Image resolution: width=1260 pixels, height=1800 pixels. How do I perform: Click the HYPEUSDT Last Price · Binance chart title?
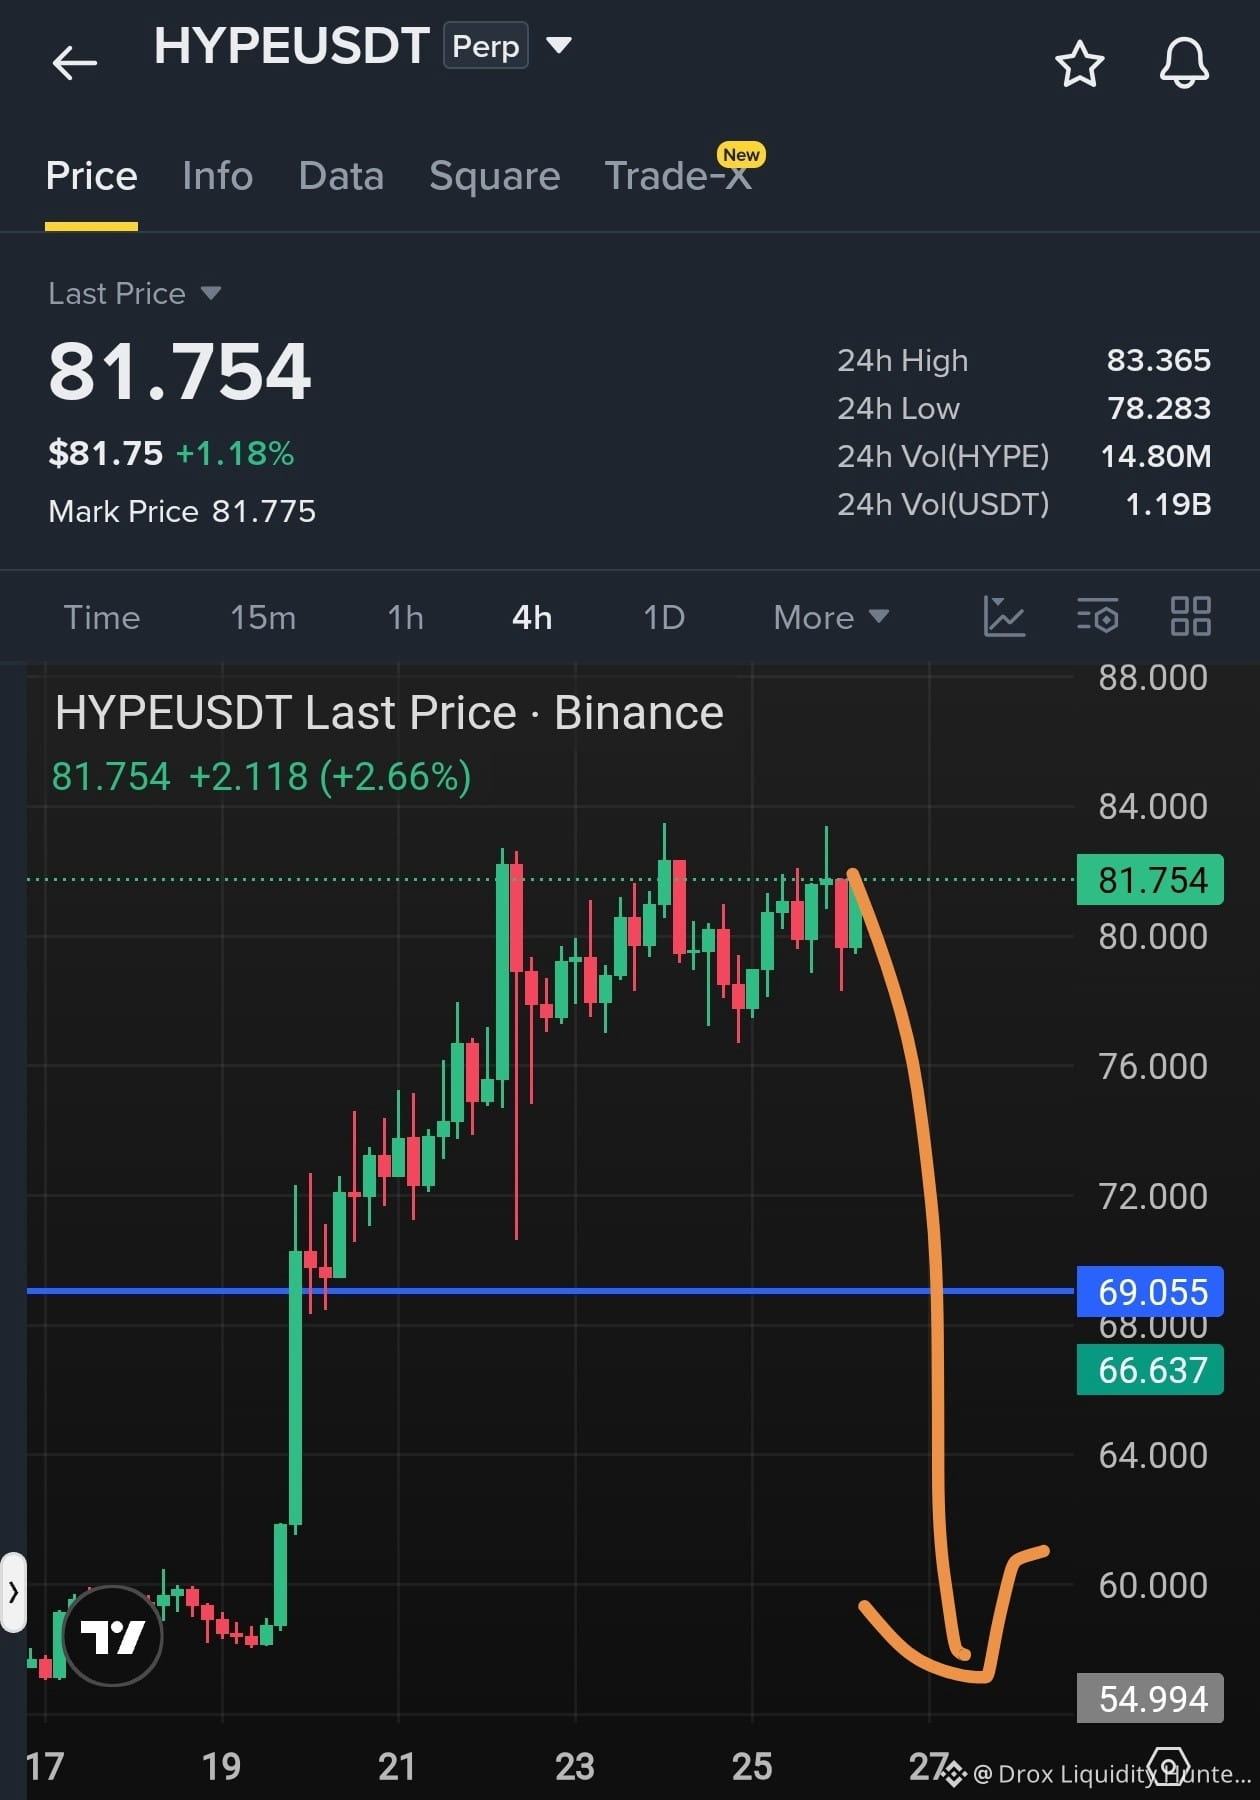(x=389, y=713)
